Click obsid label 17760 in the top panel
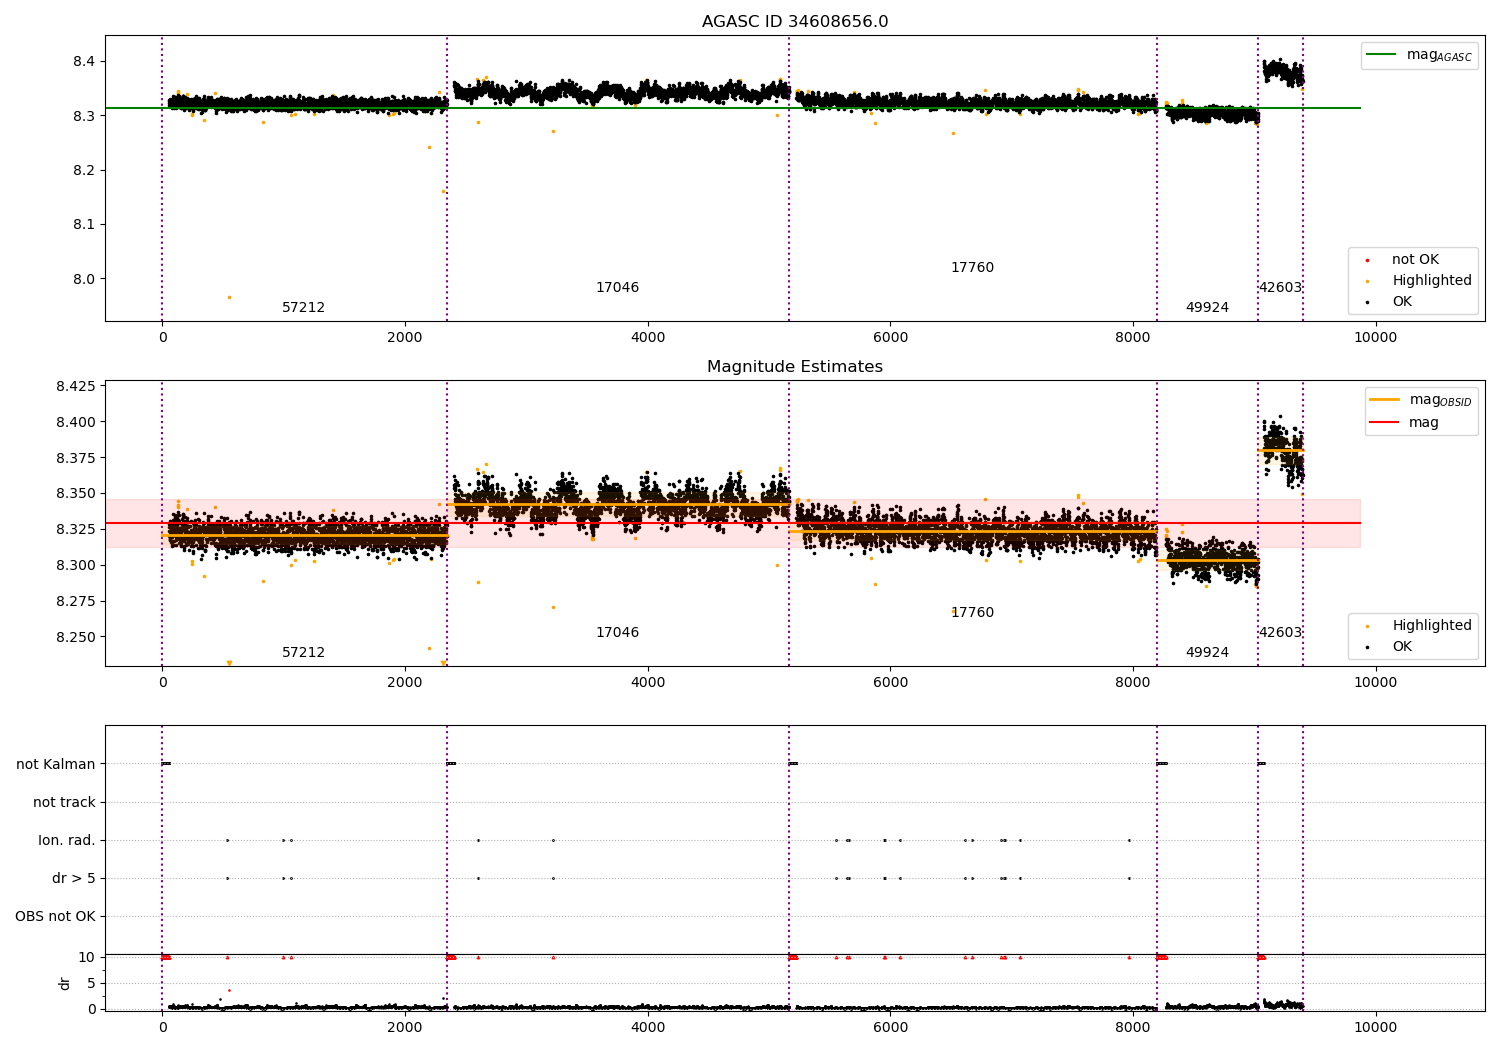This screenshot has width=1500, height=1050. pos(972,268)
